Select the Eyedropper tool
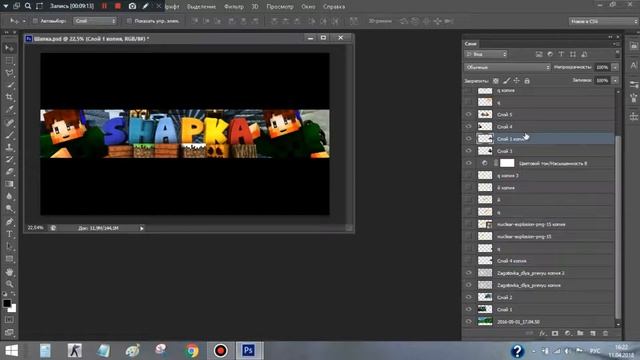Screen dimensions: 640x360 [x=9, y=110]
